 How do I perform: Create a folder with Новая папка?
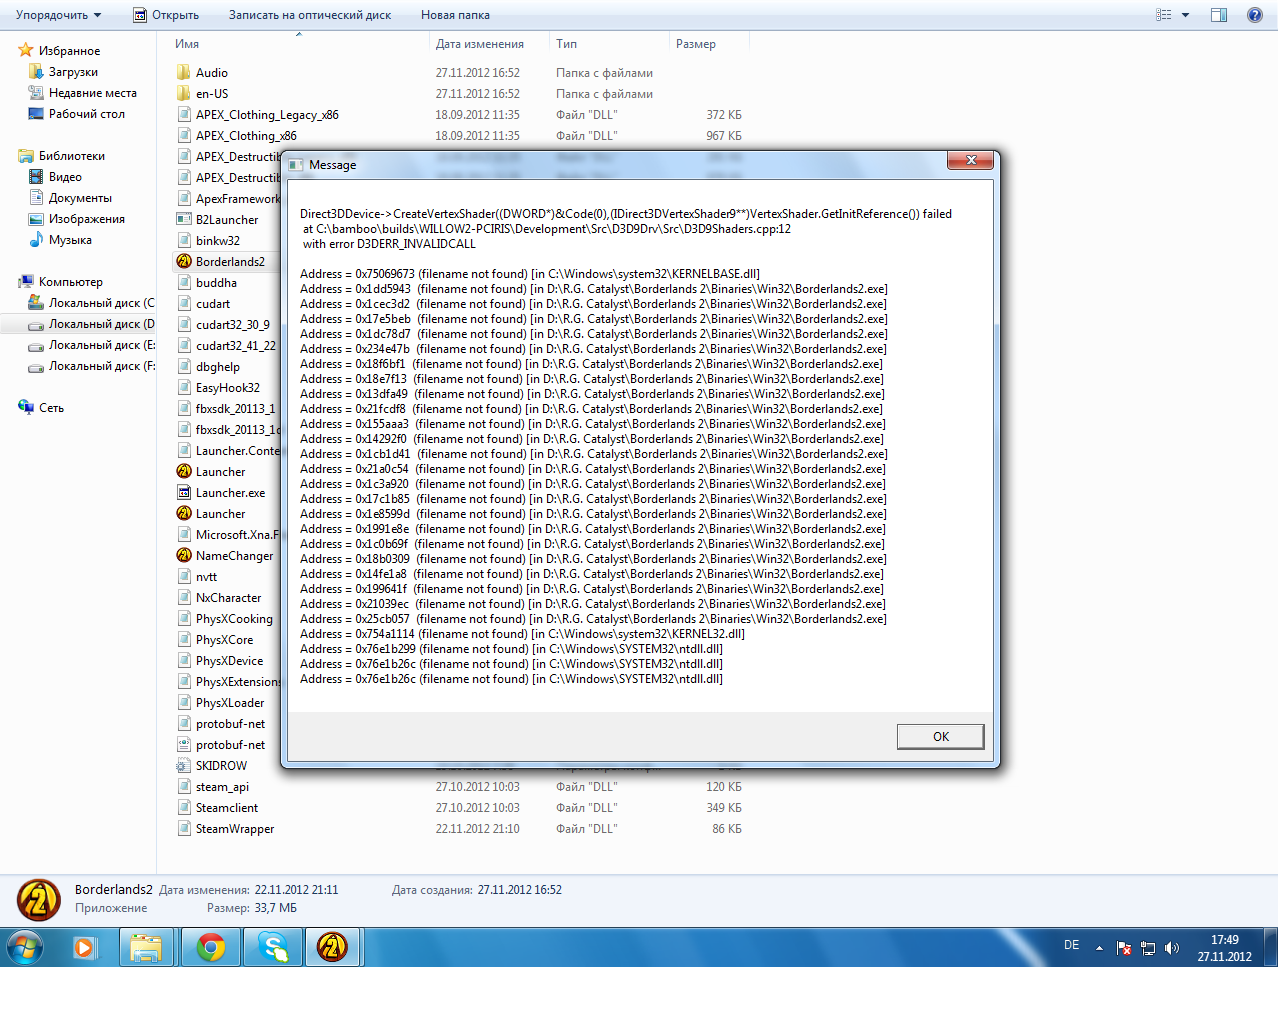point(455,15)
